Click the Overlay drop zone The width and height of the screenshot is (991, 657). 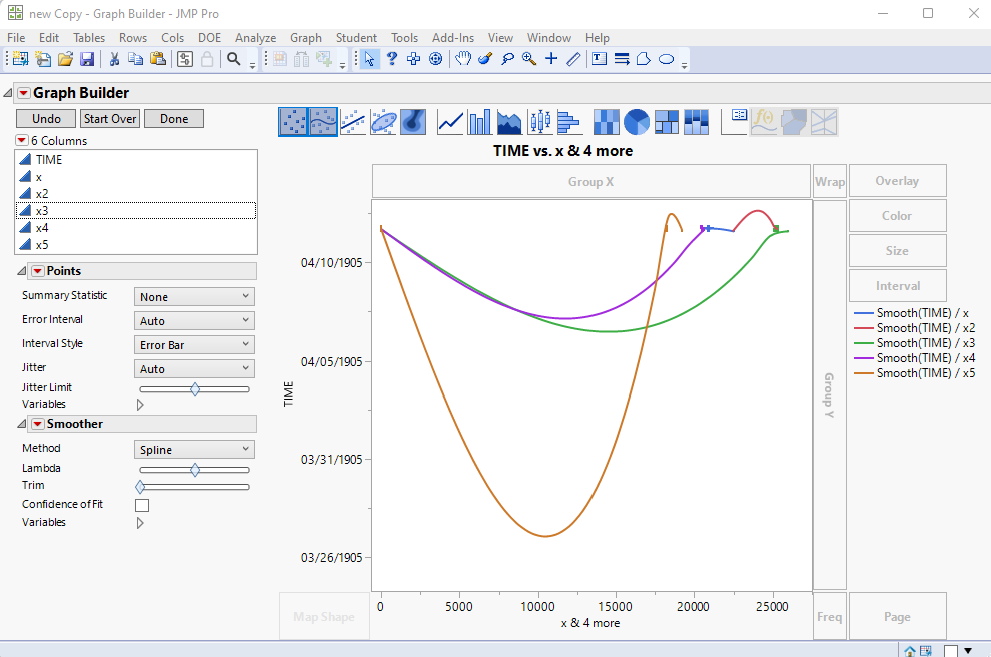point(897,181)
